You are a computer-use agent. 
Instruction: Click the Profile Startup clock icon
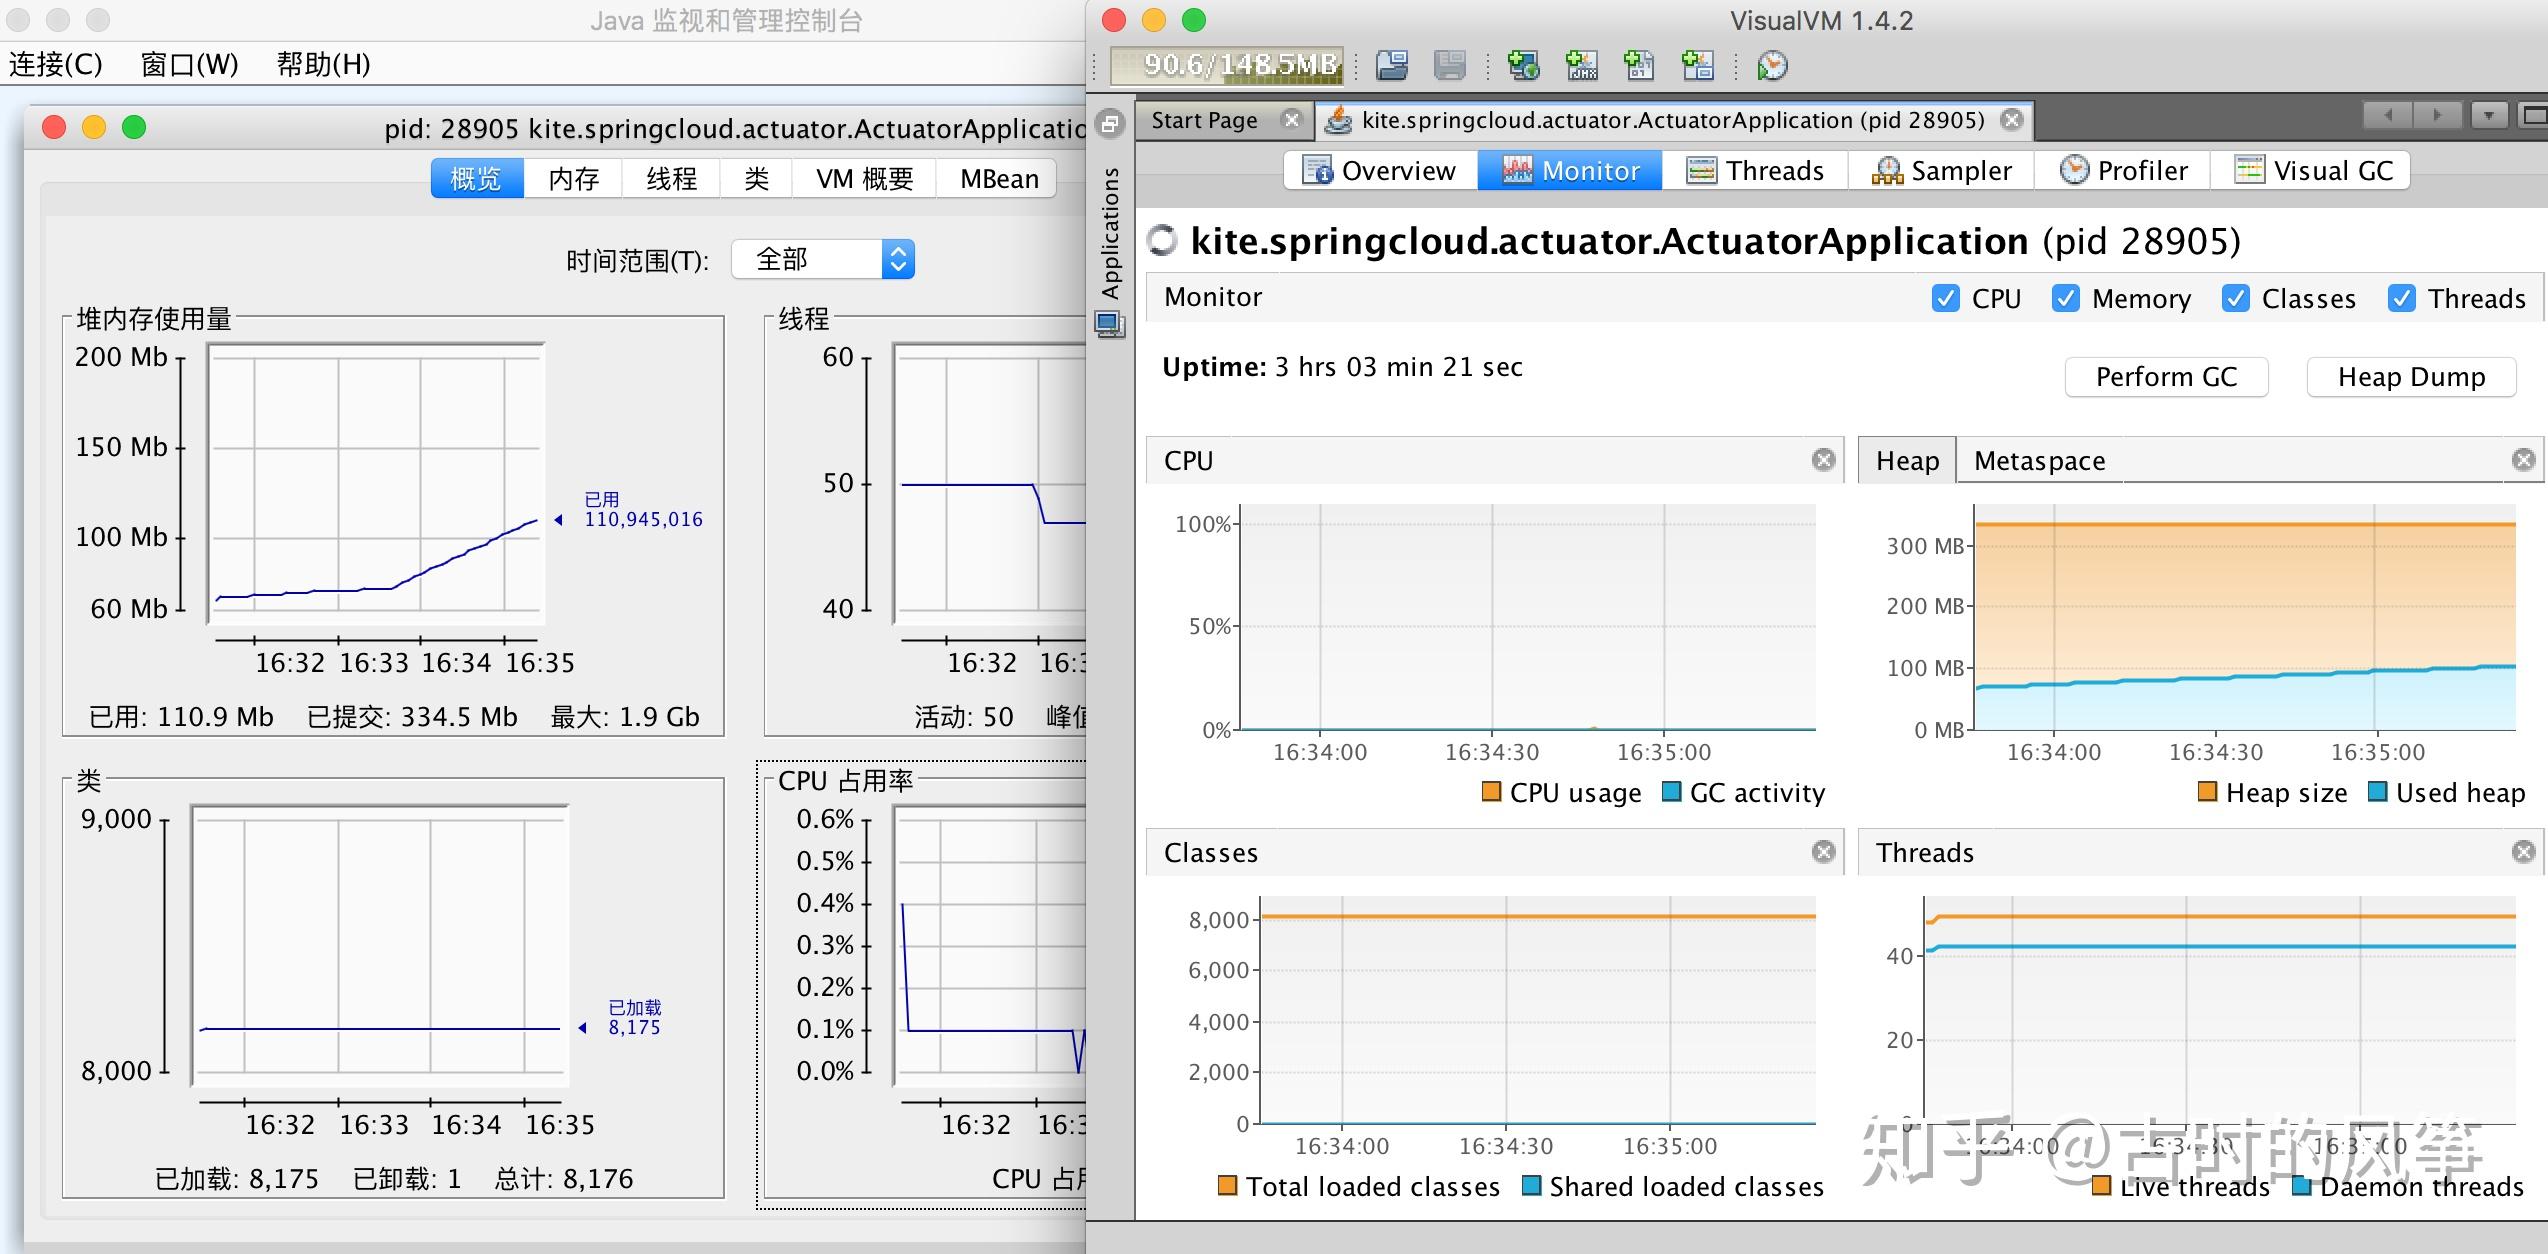(x=1772, y=65)
